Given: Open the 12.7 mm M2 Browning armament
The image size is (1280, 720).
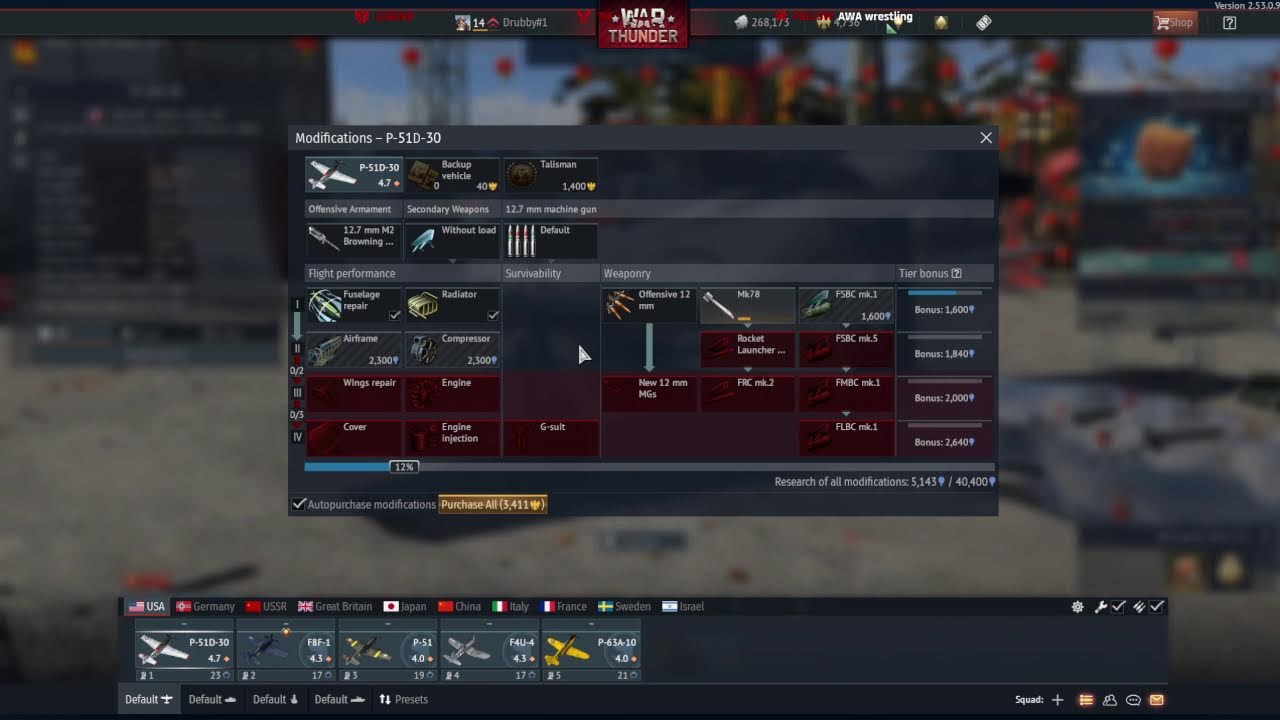Looking at the screenshot, I should (x=353, y=240).
